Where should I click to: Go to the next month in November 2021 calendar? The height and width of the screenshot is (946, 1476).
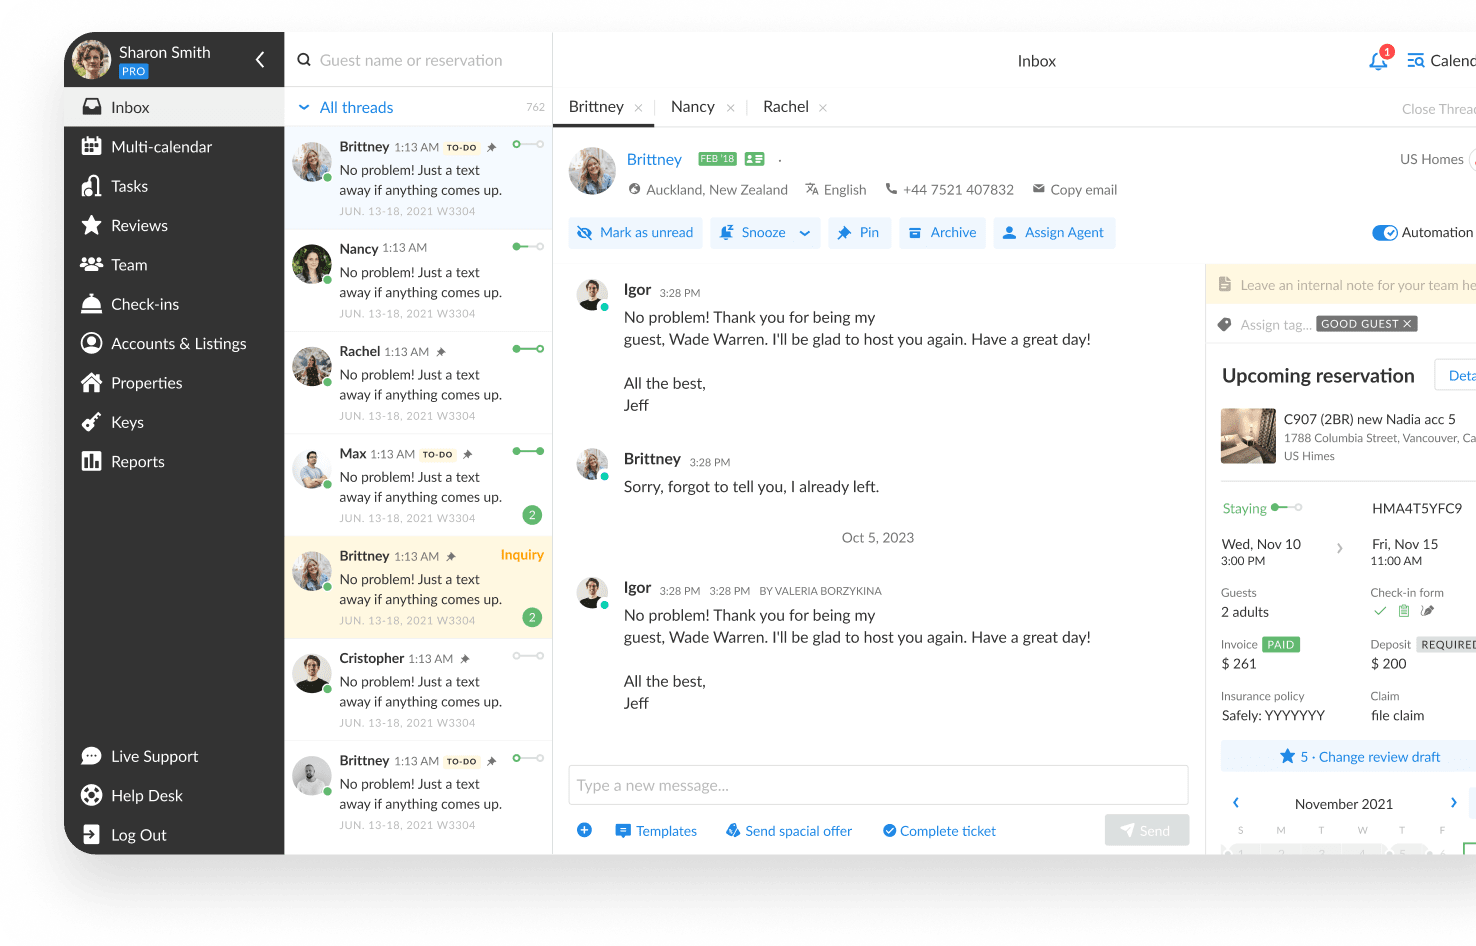click(1453, 802)
